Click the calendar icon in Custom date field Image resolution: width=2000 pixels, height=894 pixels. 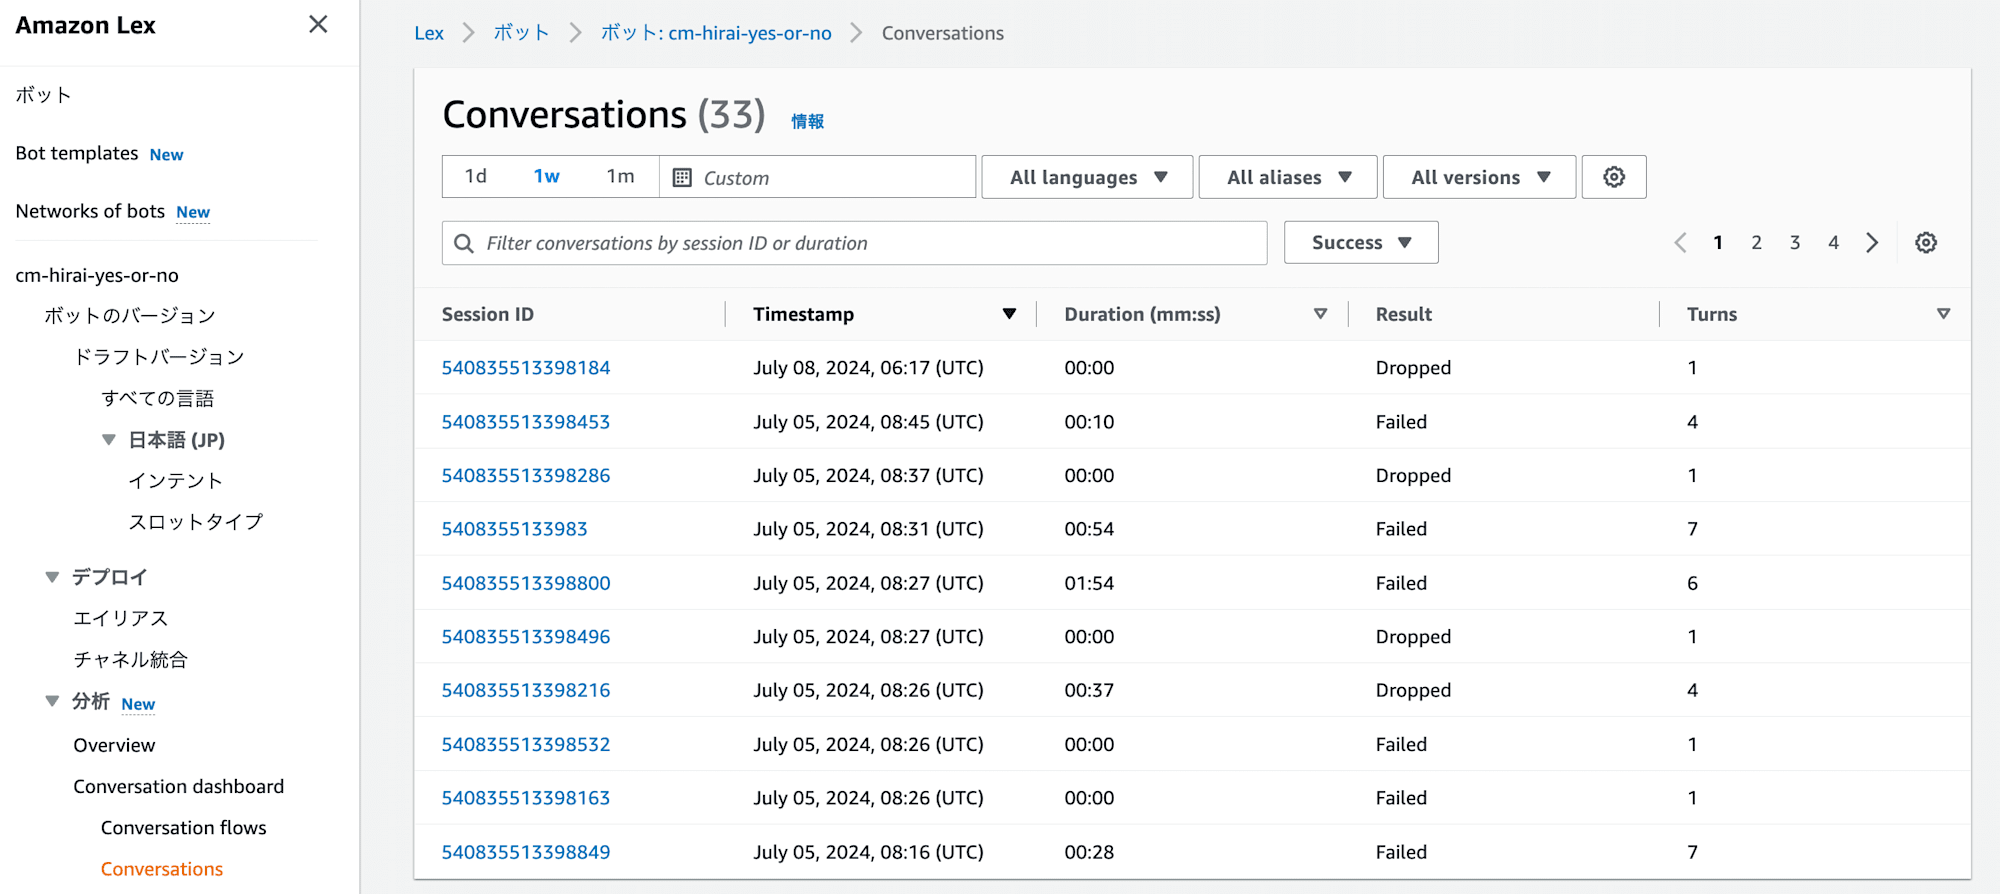point(682,177)
